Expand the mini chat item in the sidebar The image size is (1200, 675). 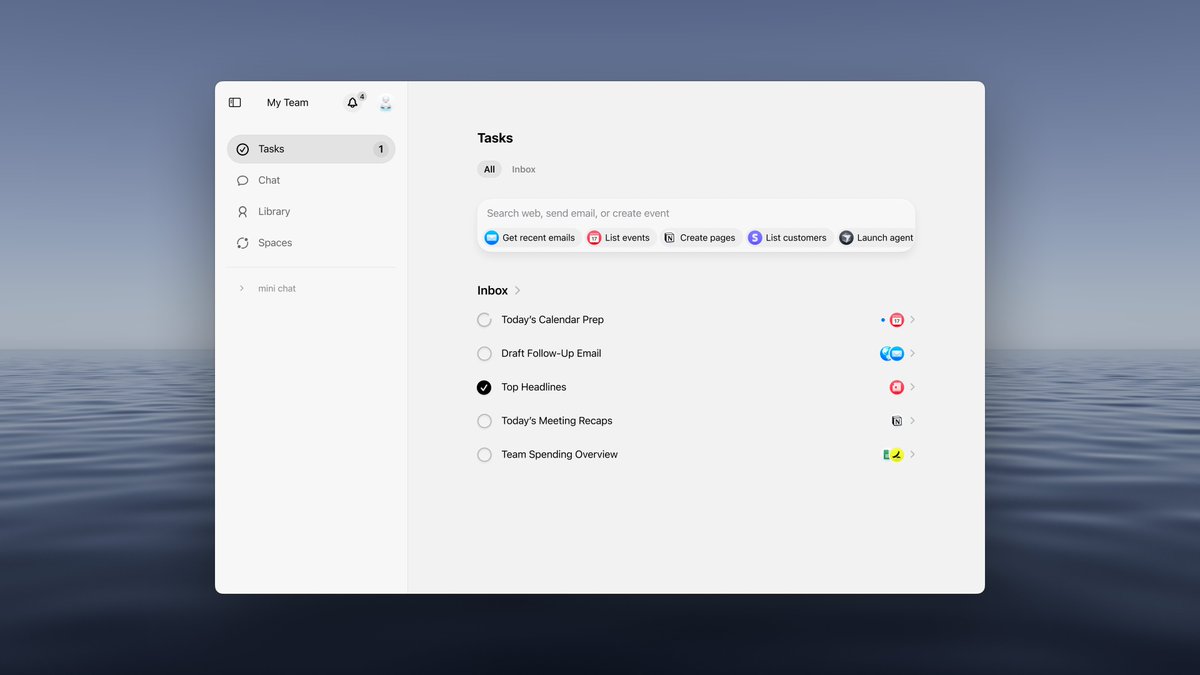click(240, 288)
